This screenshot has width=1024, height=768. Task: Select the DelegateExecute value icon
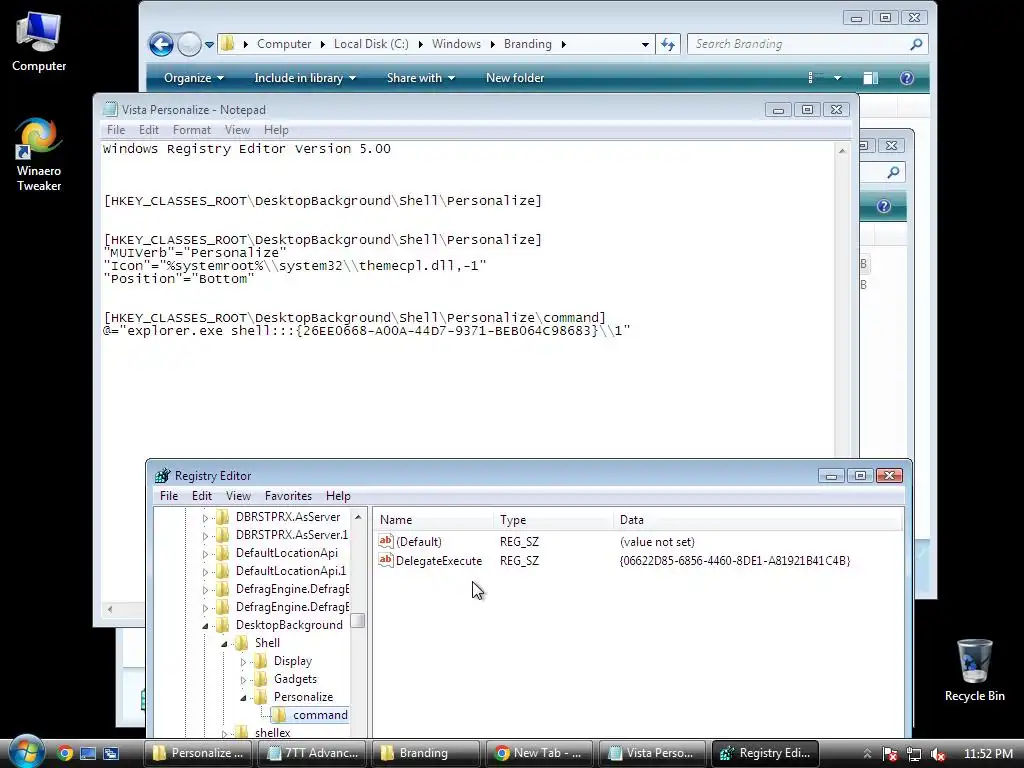tap(386, 560)
